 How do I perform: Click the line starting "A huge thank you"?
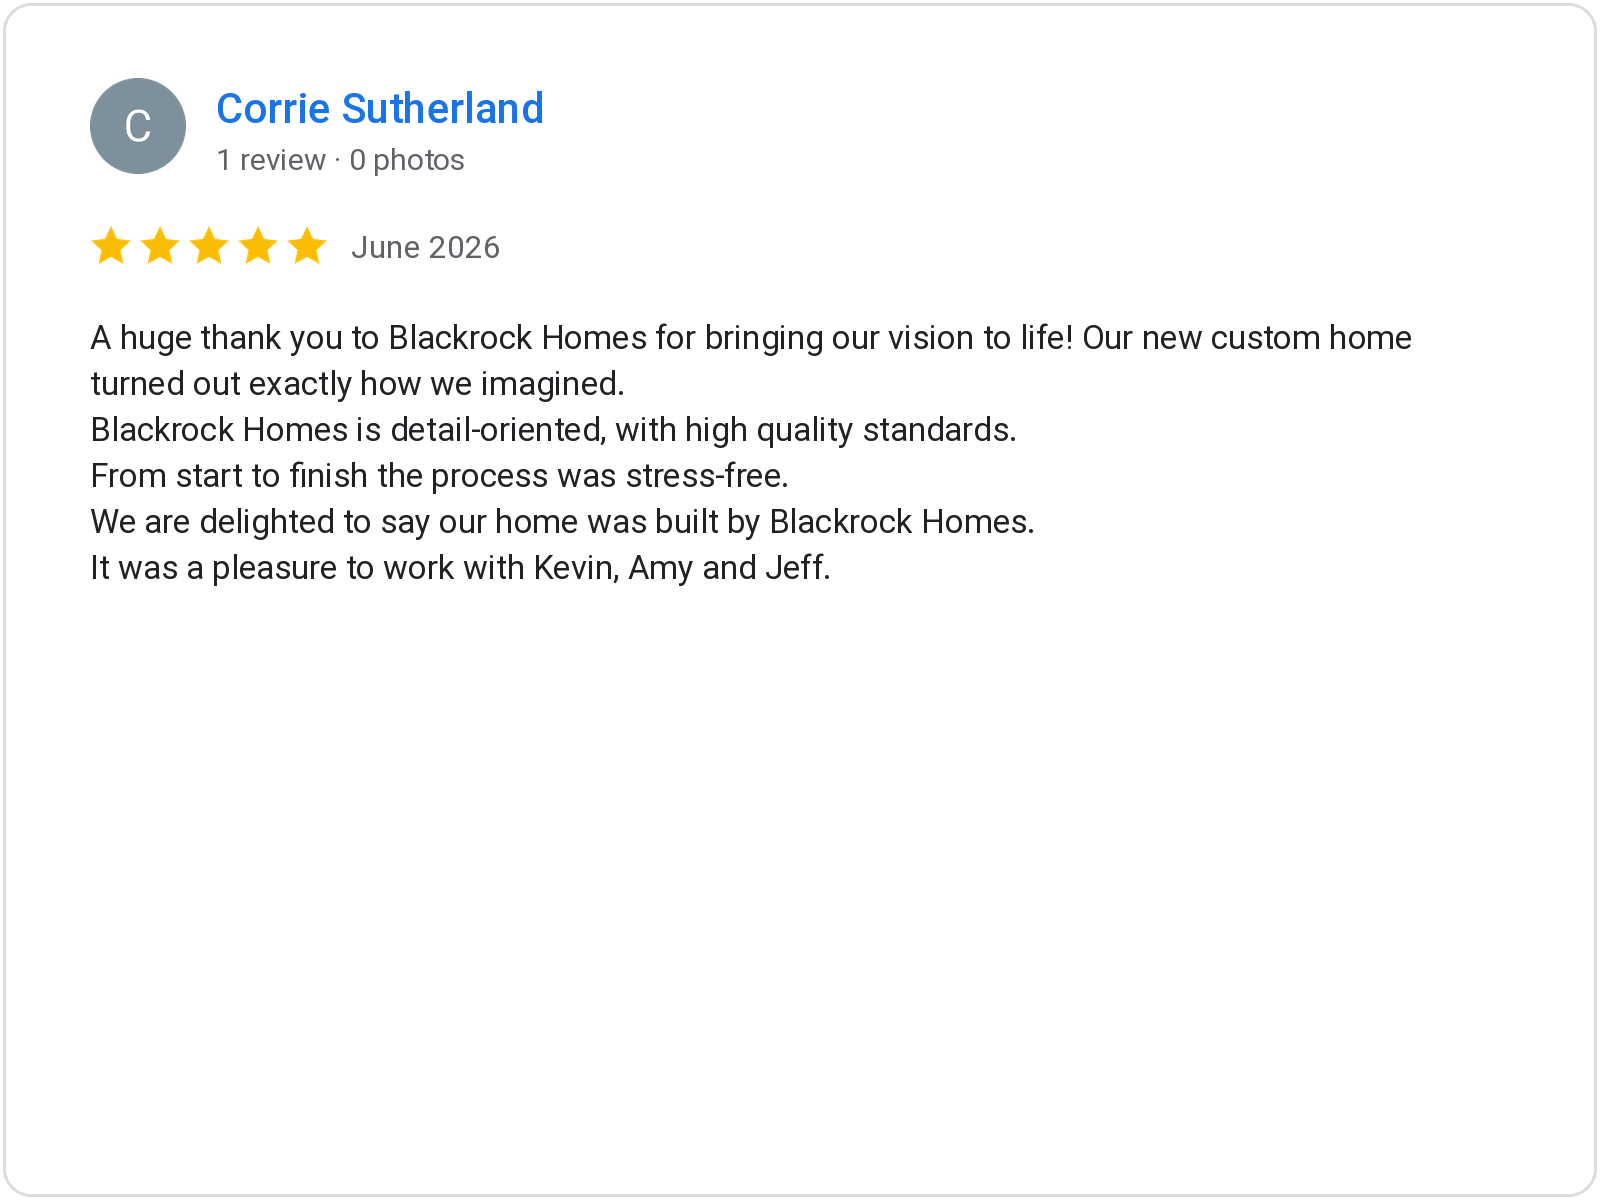coord(751,338)
